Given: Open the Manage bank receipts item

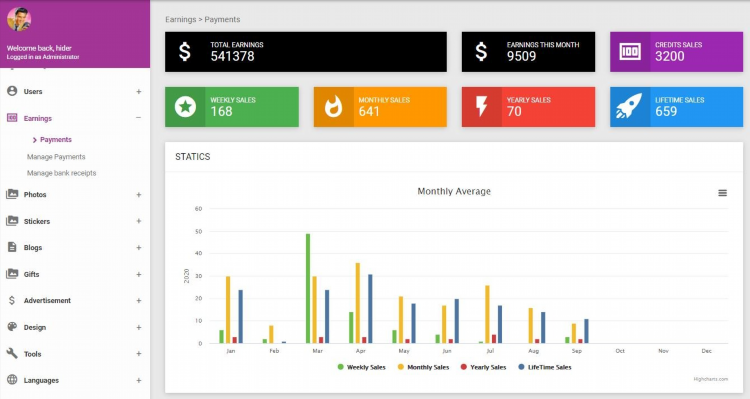Looking at the screenshot, I should click(61, 173).
